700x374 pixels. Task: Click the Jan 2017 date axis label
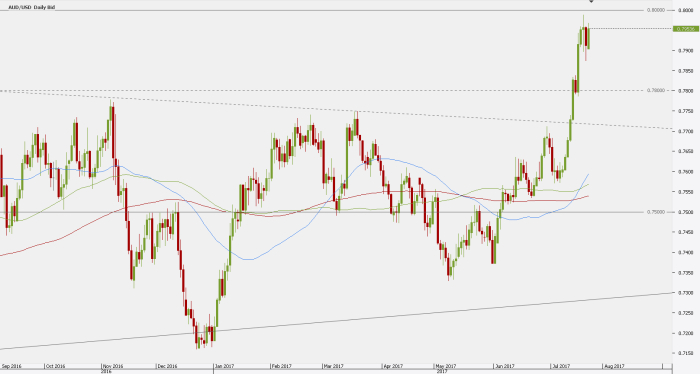point(224,366)
